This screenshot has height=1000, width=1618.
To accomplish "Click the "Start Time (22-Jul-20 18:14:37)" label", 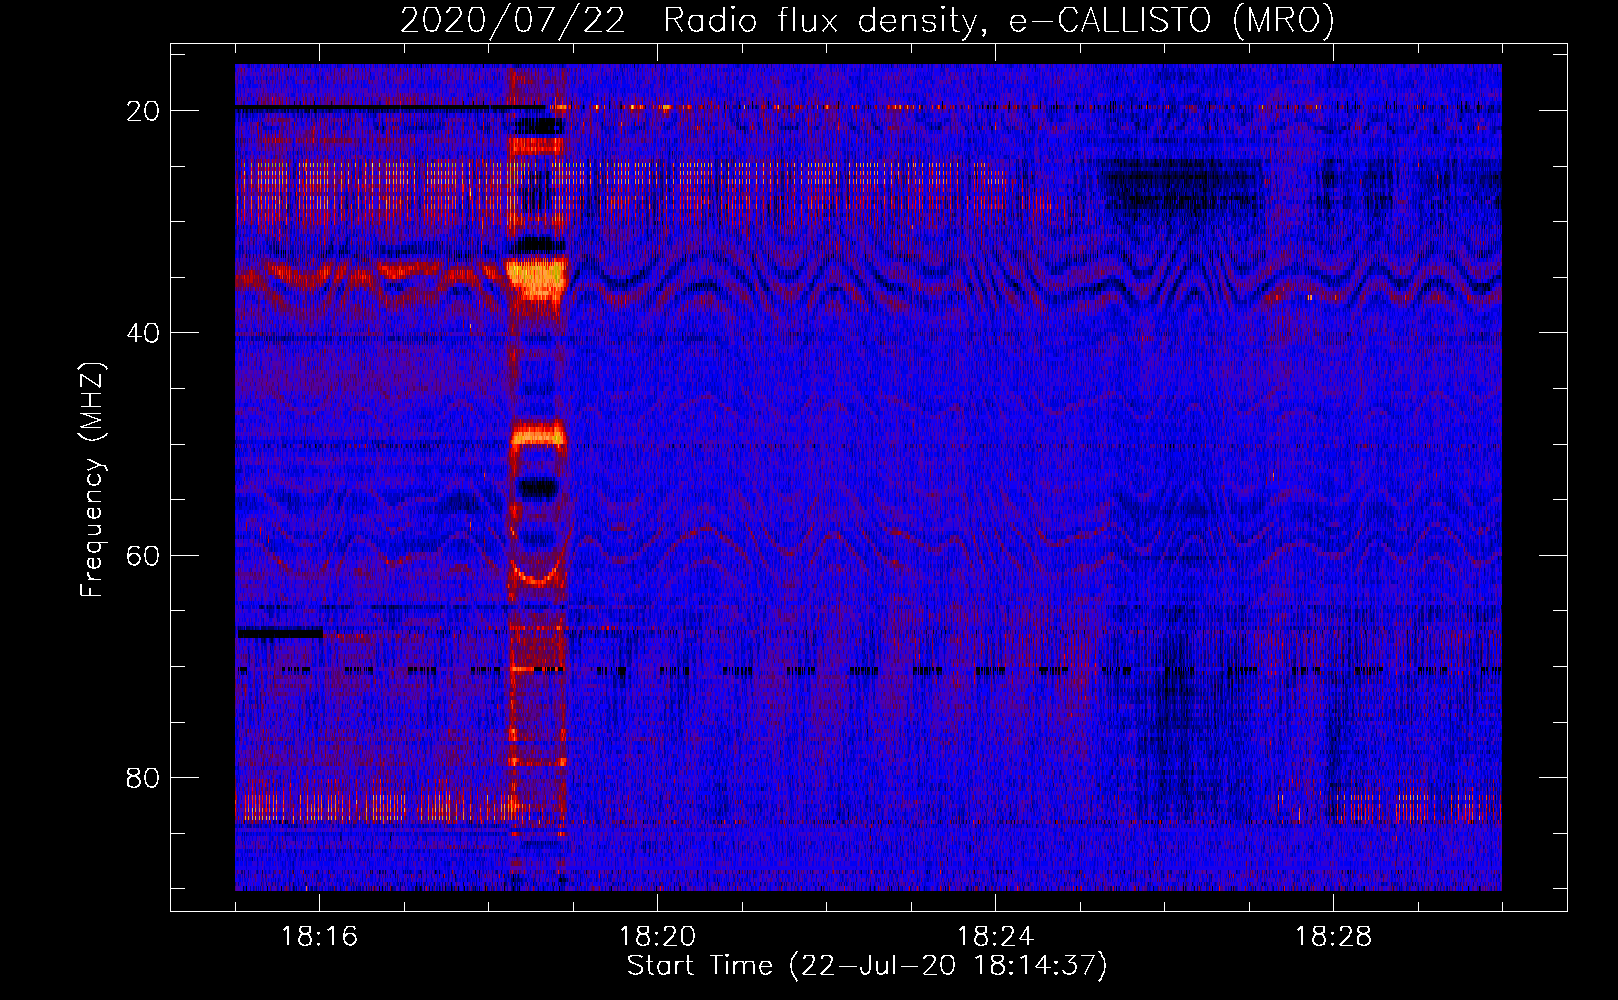I will click(867, 966).
